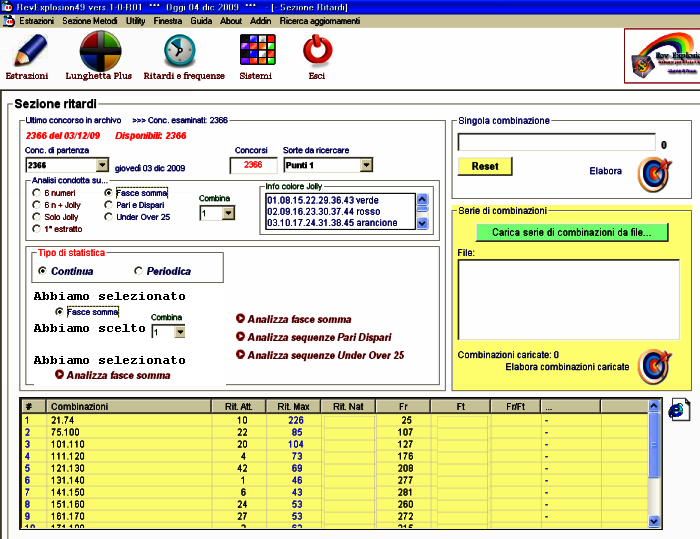Open the Utility menu
700x539 pixels.
(135, 21)
